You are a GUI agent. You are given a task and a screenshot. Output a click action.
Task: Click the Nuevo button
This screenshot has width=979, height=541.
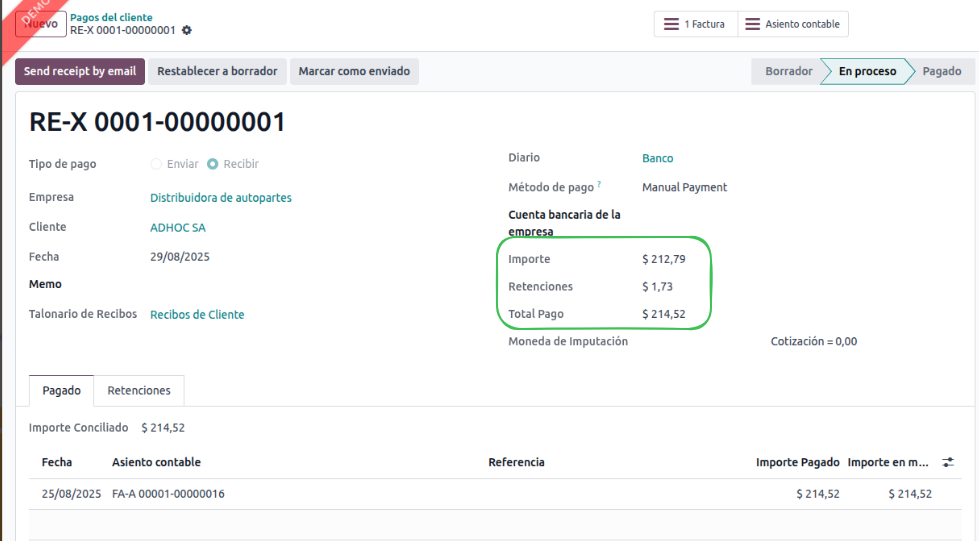[x=41, y=24]
